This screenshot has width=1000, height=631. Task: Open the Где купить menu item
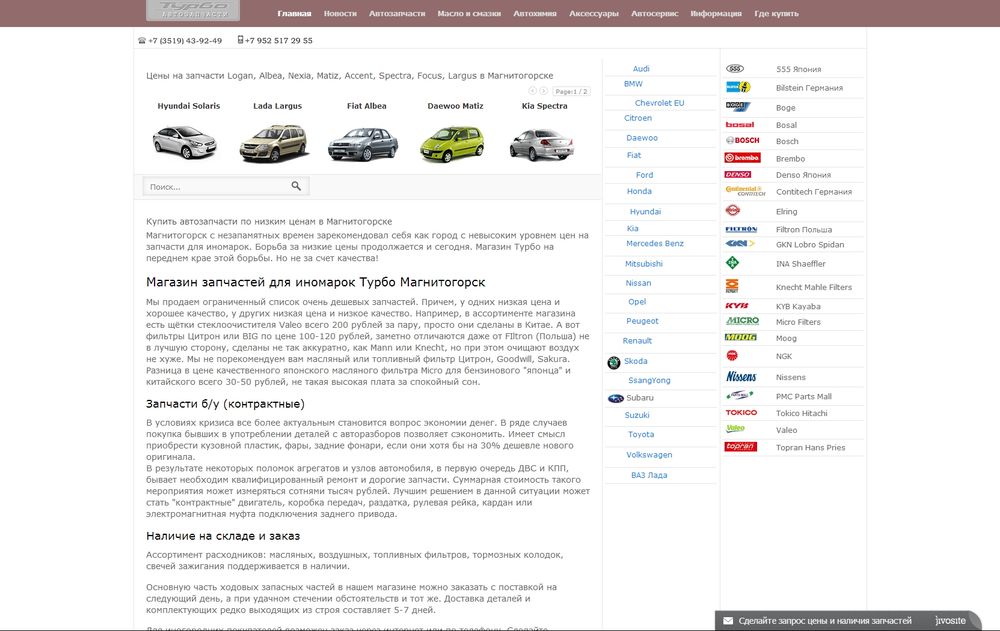coord(776,13)
